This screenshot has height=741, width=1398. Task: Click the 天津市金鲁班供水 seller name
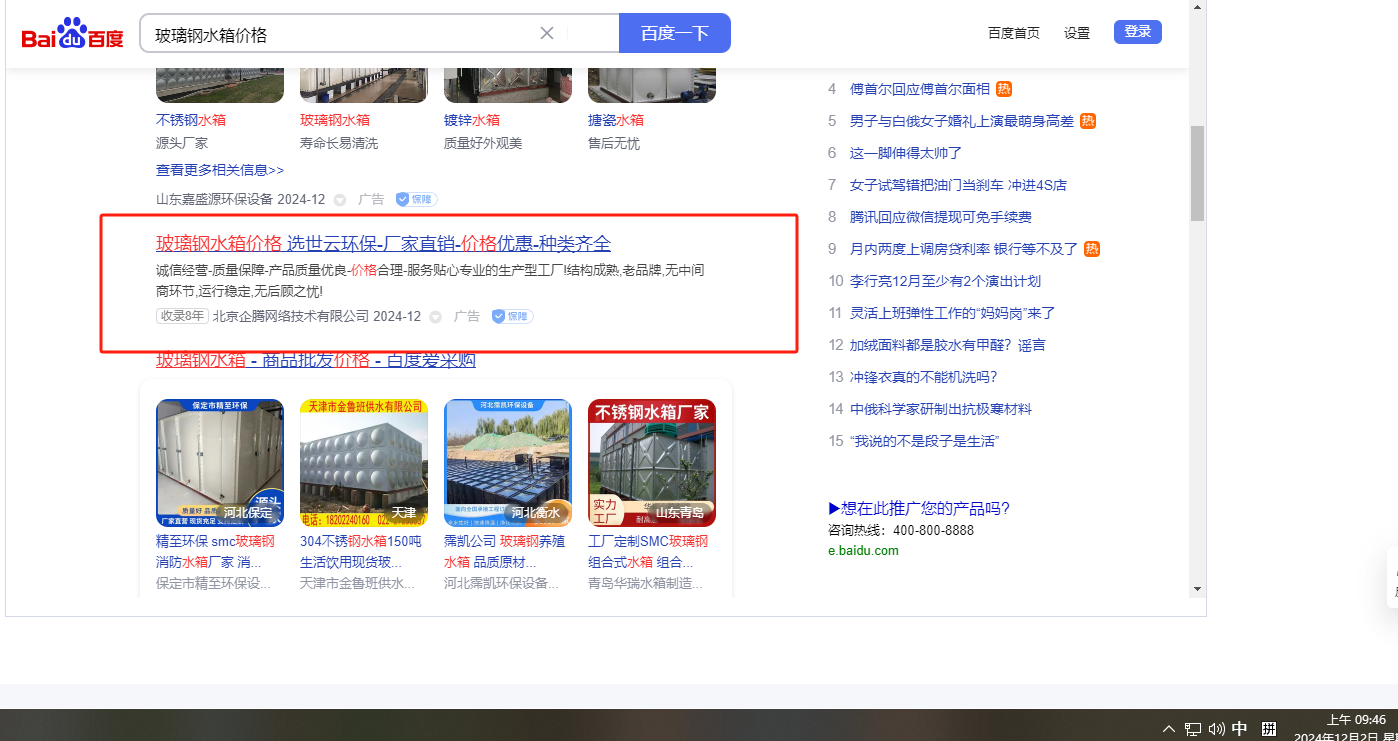(x=357, y=583)
